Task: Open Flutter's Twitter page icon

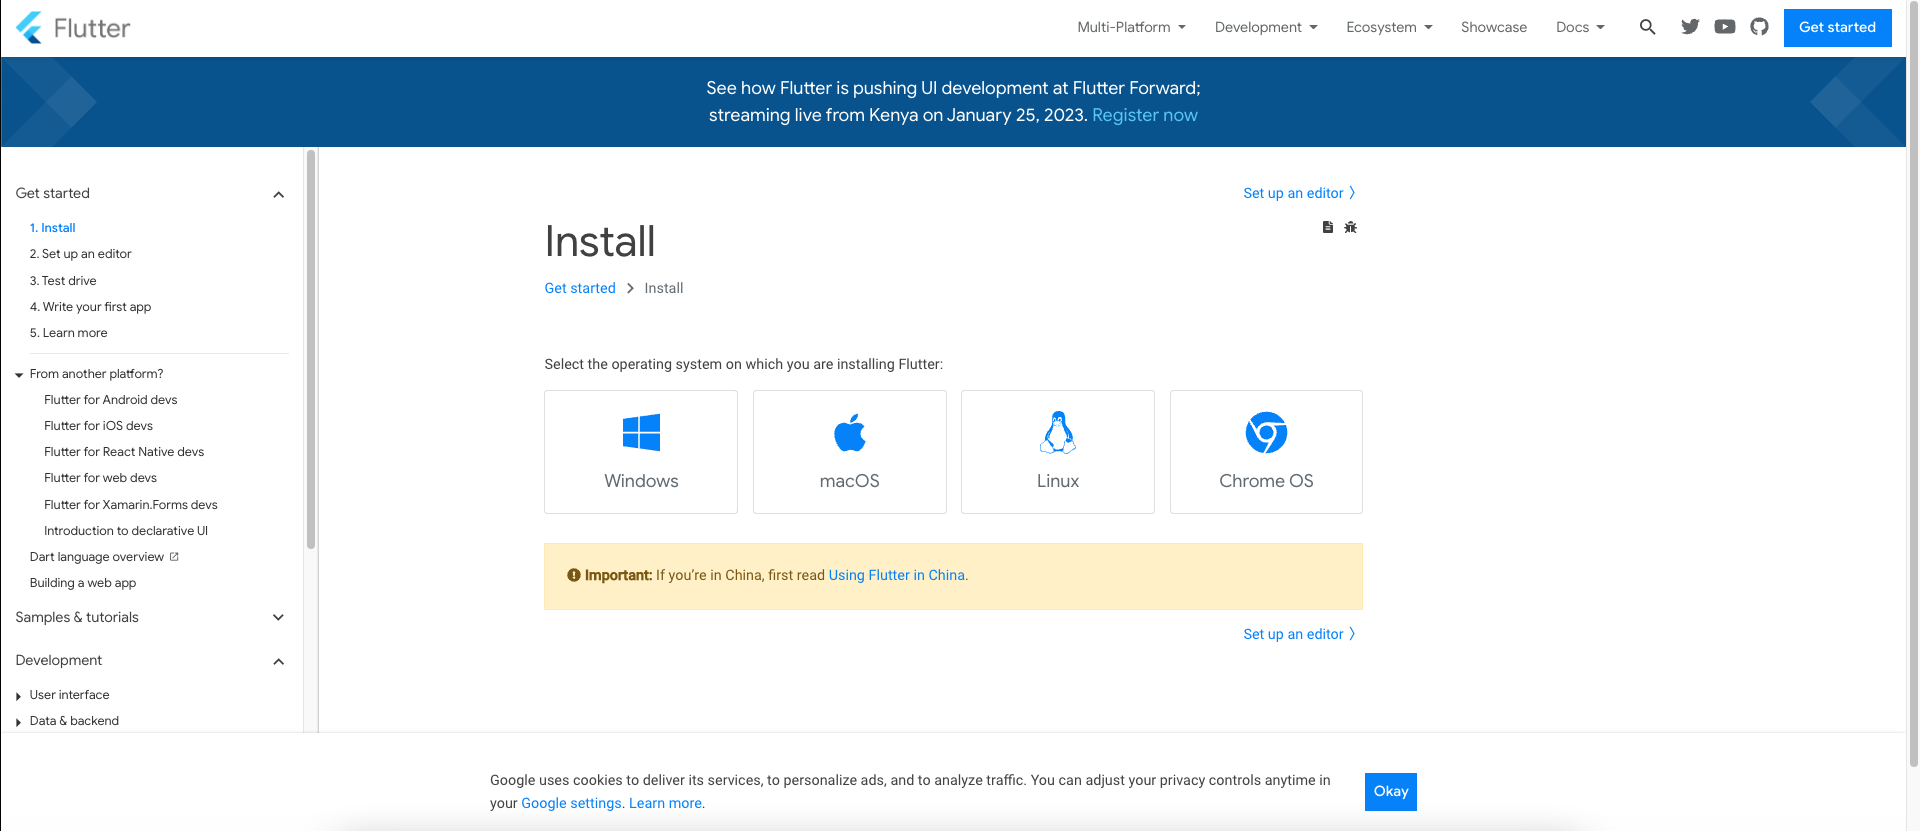Action: click(x=1690, y=27)
